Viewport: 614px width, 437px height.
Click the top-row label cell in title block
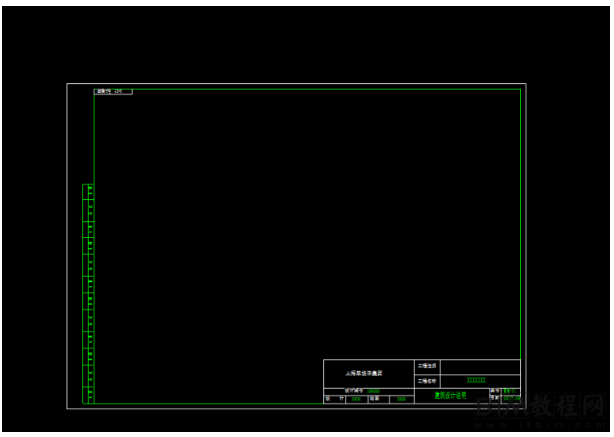[x=427, y=366]
